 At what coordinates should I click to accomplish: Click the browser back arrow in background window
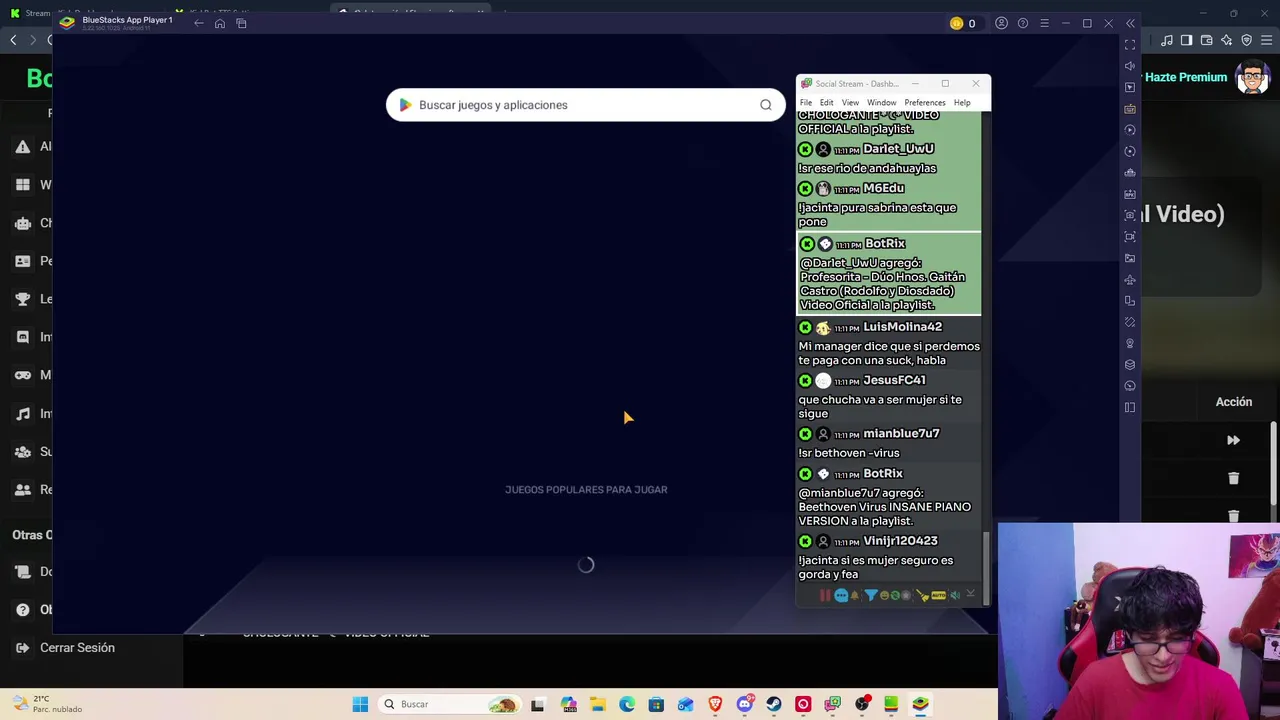(13, 40)
